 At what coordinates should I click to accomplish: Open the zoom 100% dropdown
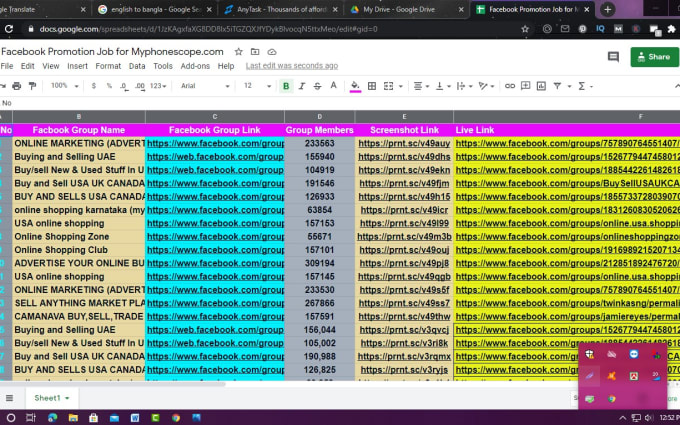64,86
